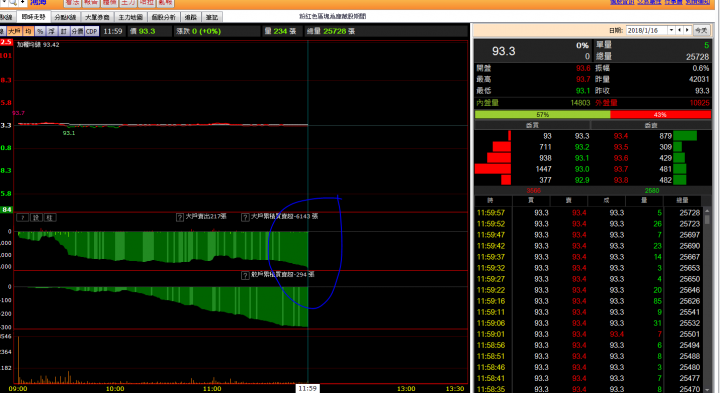Expand the dropdown arrow left of magnifier
This screenshot has height=393, width=720.
pos(4,2)
